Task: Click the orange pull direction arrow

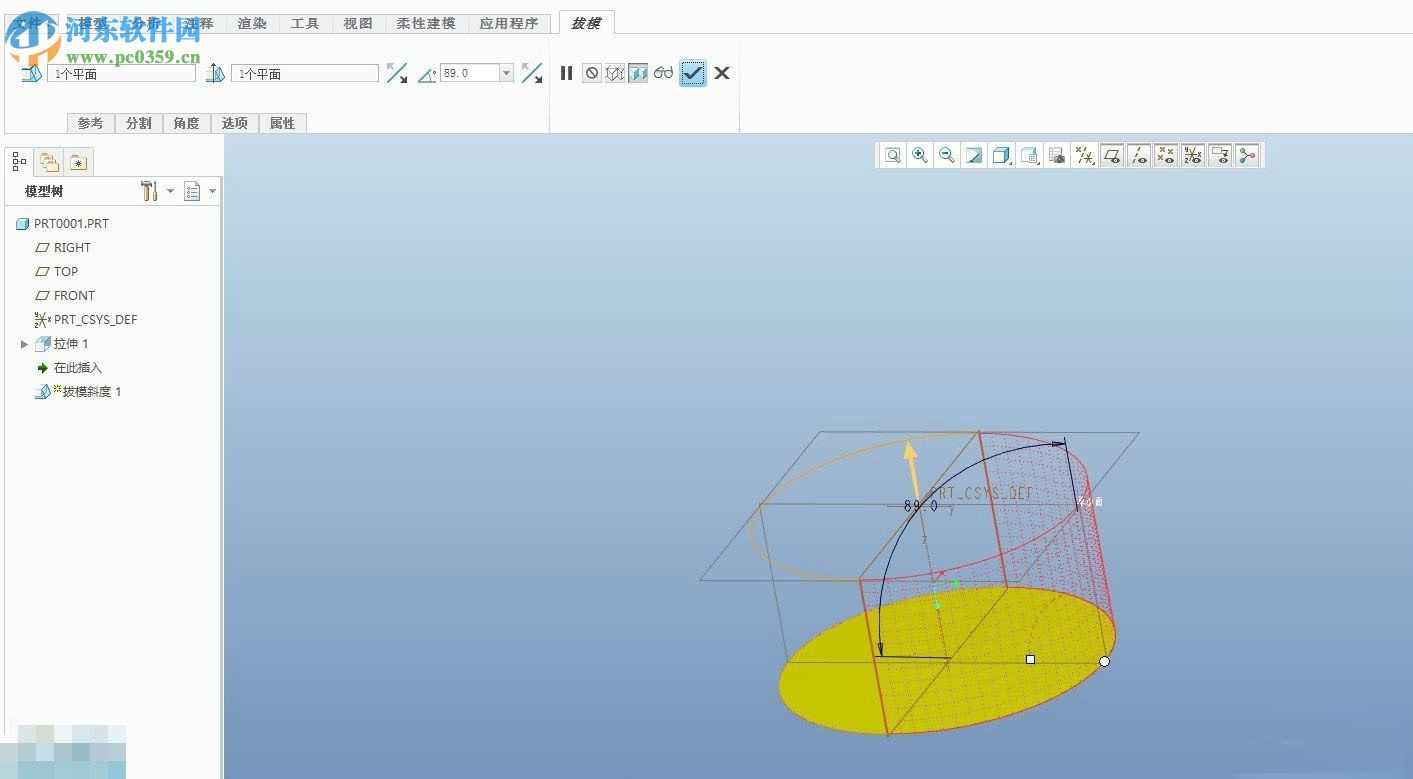Action: (912, 469)
